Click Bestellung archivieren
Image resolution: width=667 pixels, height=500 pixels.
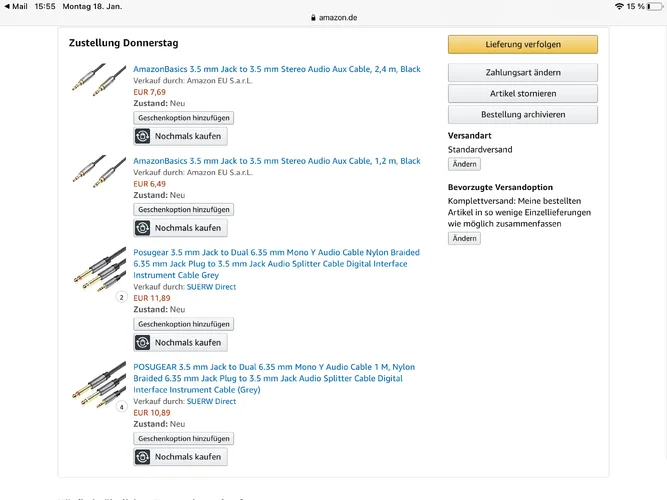coord(522,115)
